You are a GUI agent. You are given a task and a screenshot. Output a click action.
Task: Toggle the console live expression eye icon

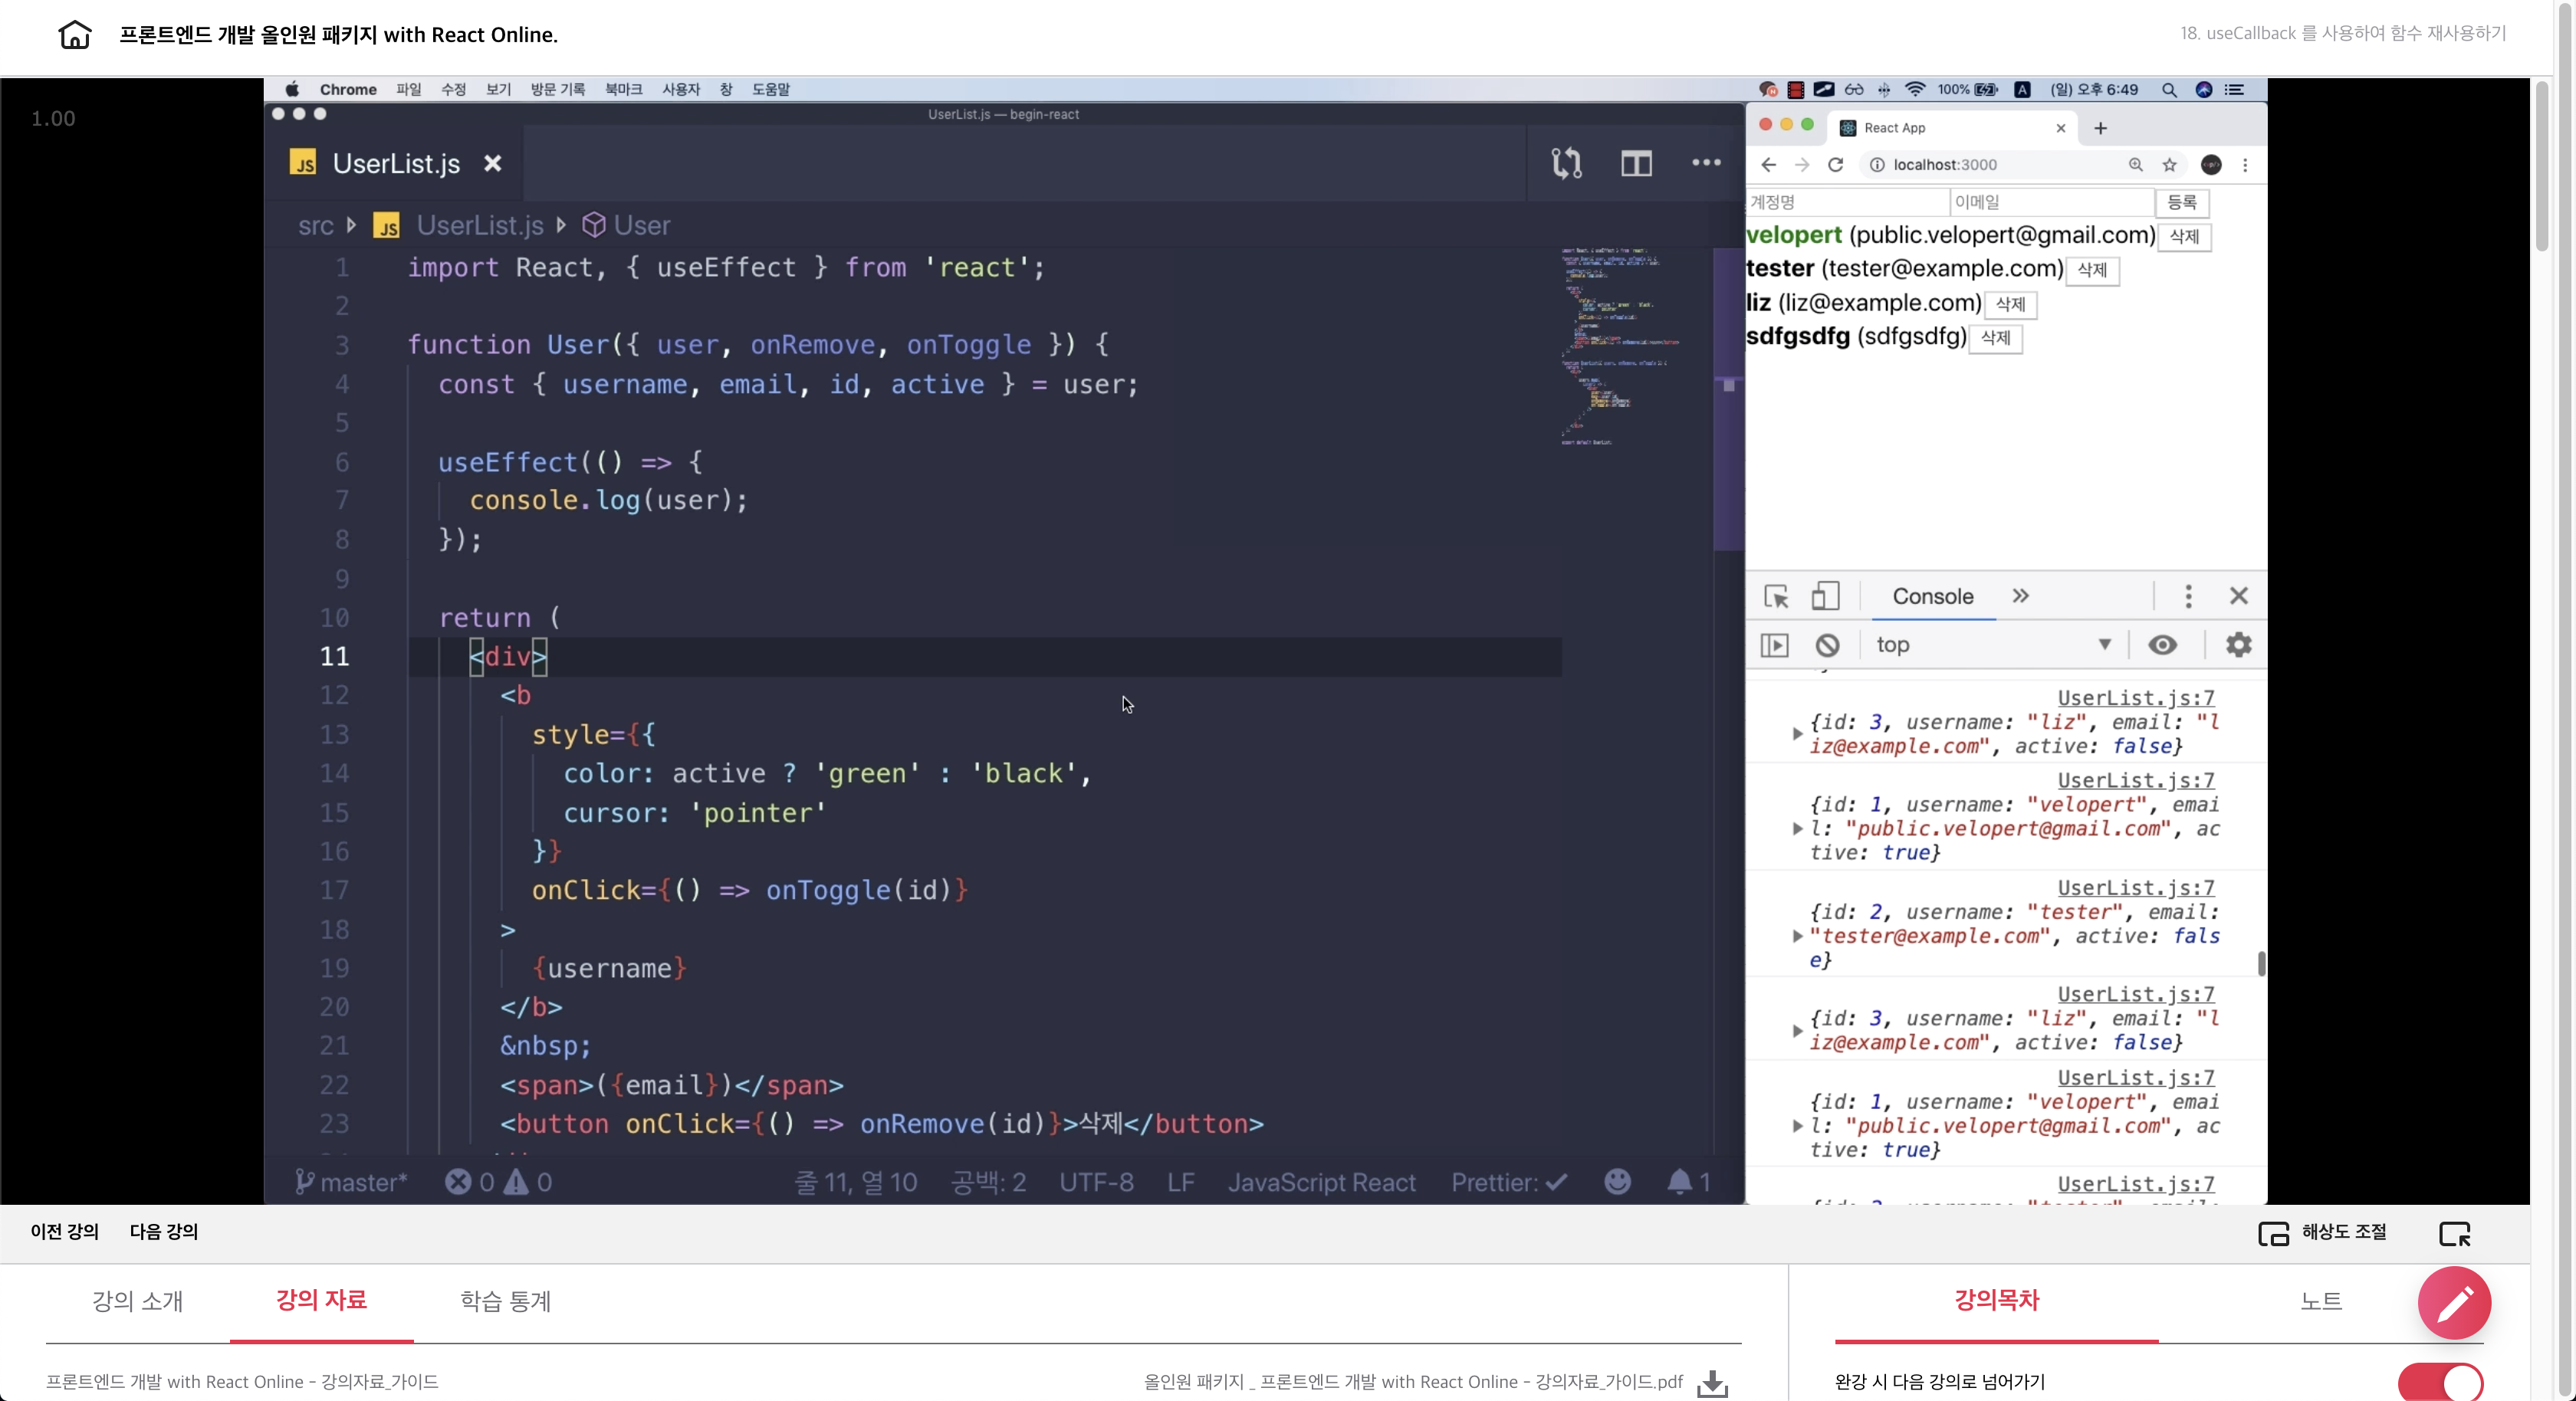pos(2162,645)
